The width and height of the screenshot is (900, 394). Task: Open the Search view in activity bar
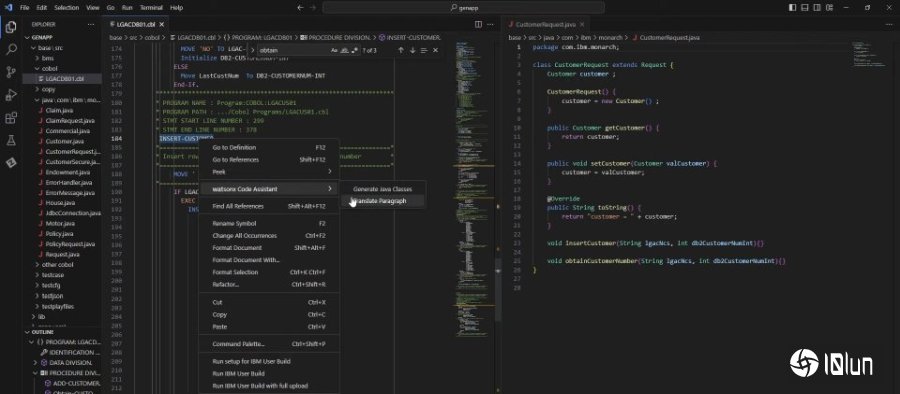click(x=10, y=49)
